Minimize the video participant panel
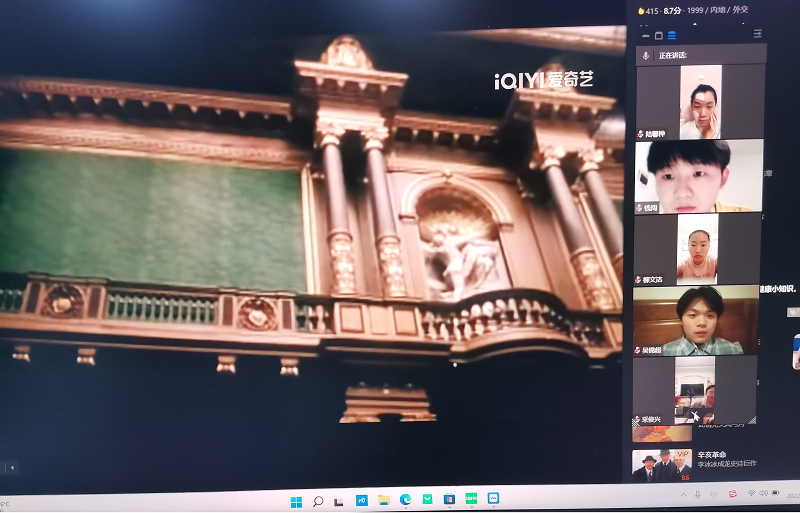 point(646,36)
